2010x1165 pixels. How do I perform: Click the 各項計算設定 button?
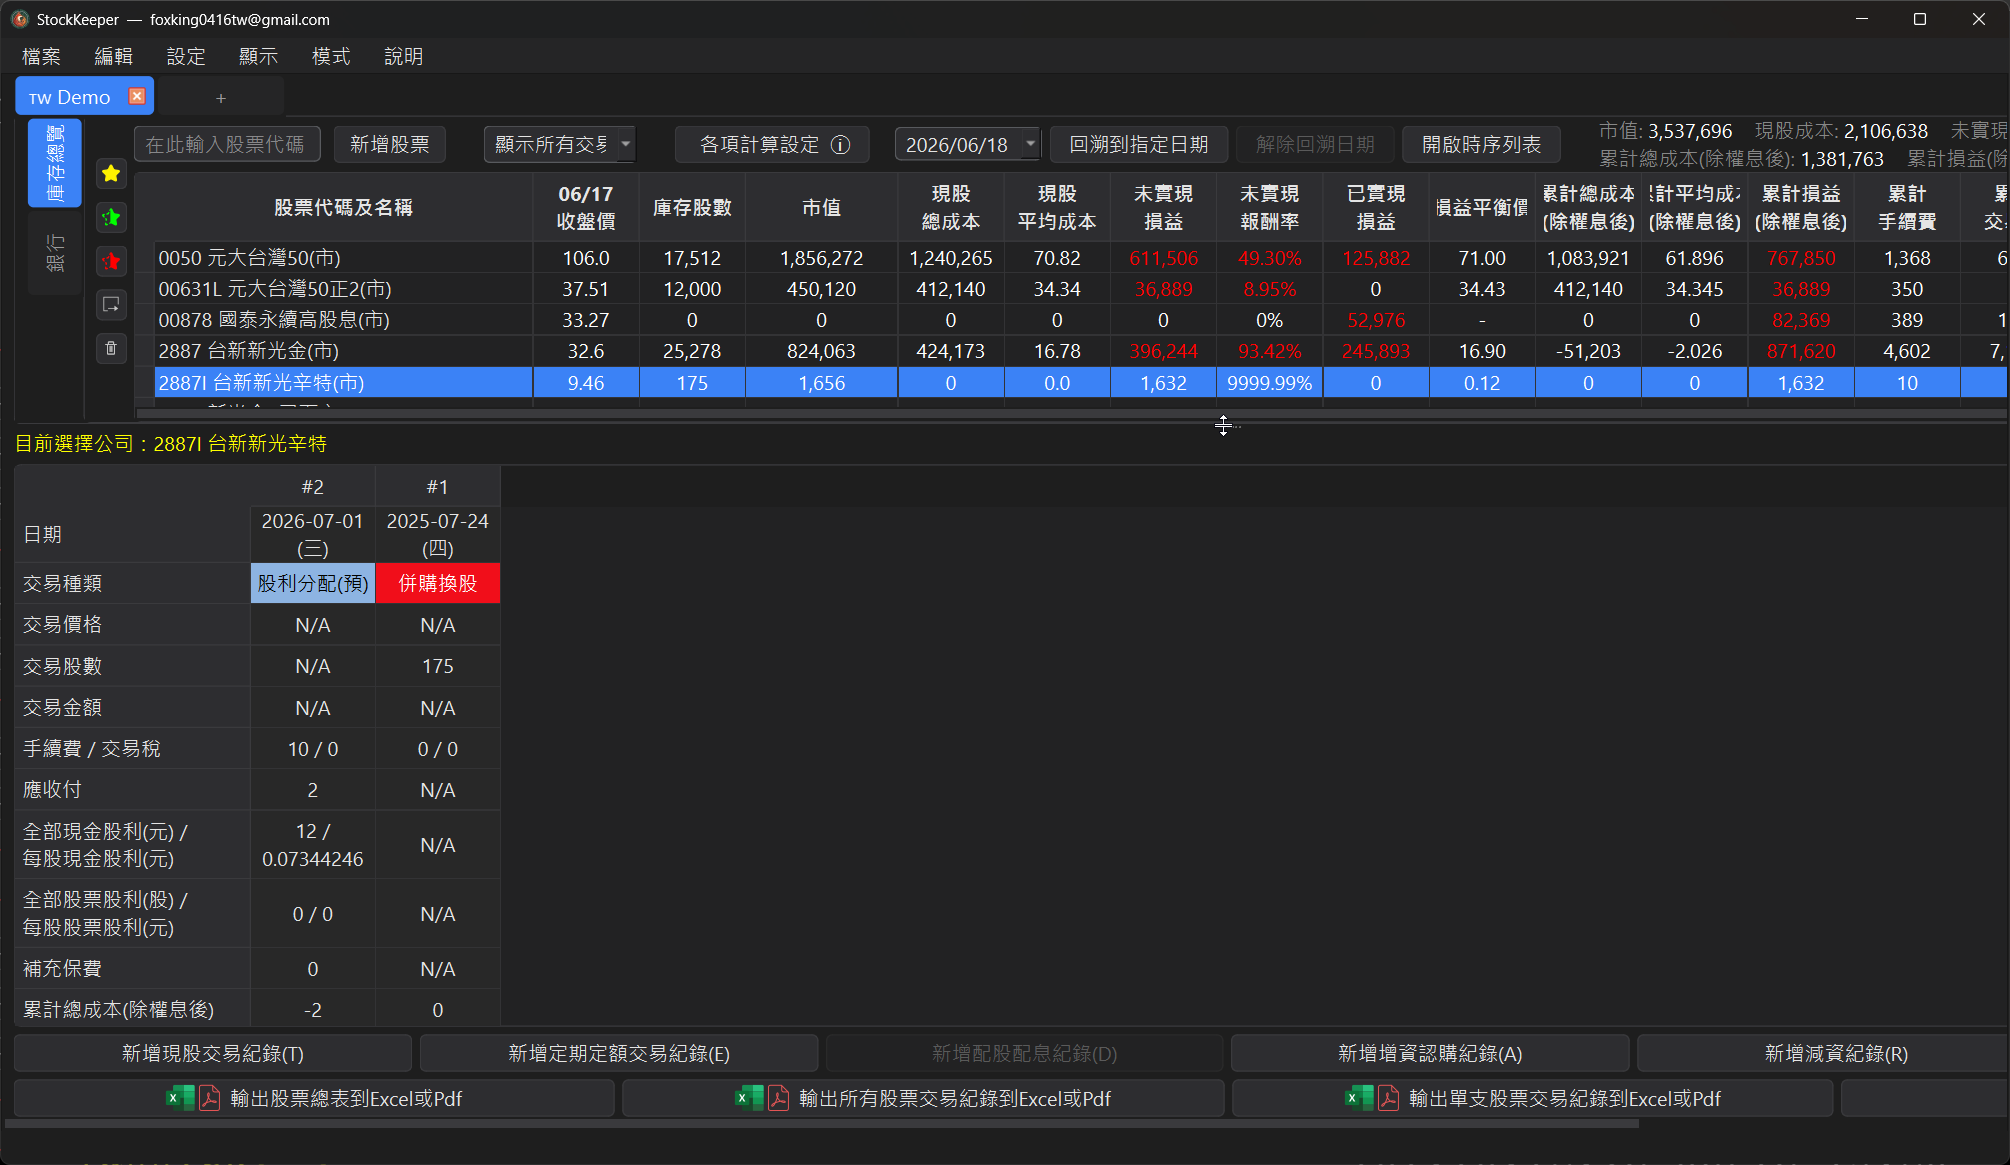(x=772, y=145)
